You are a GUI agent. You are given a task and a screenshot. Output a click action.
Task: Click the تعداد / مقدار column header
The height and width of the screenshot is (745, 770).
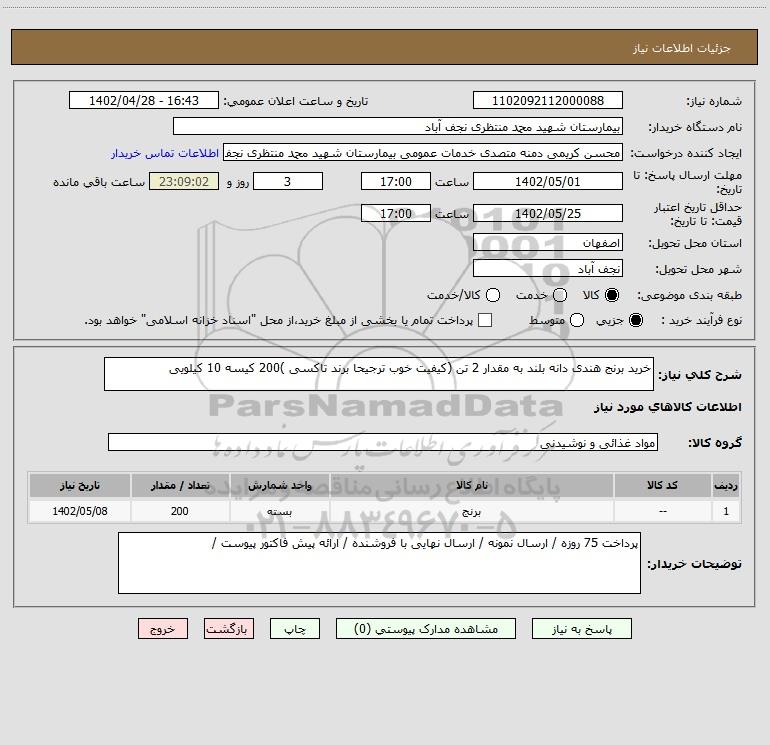coord(180,485)
